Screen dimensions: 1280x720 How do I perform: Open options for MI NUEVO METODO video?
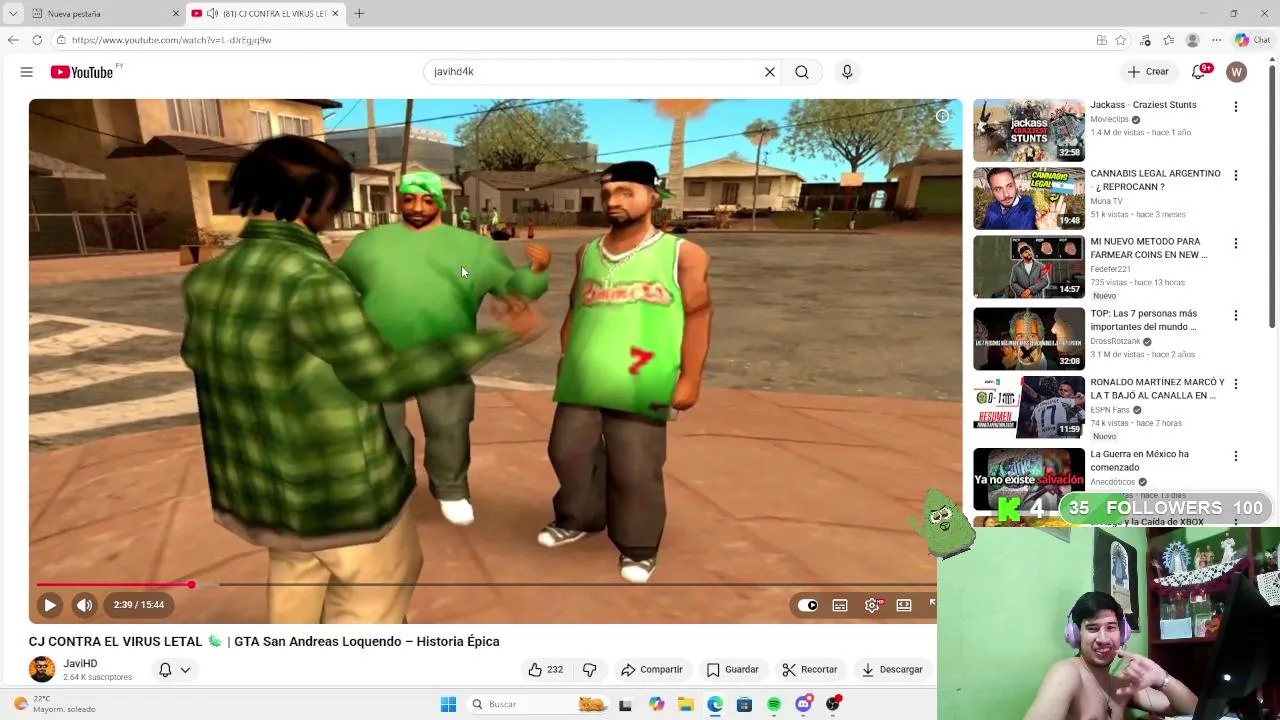click(x=1236, y=244)
